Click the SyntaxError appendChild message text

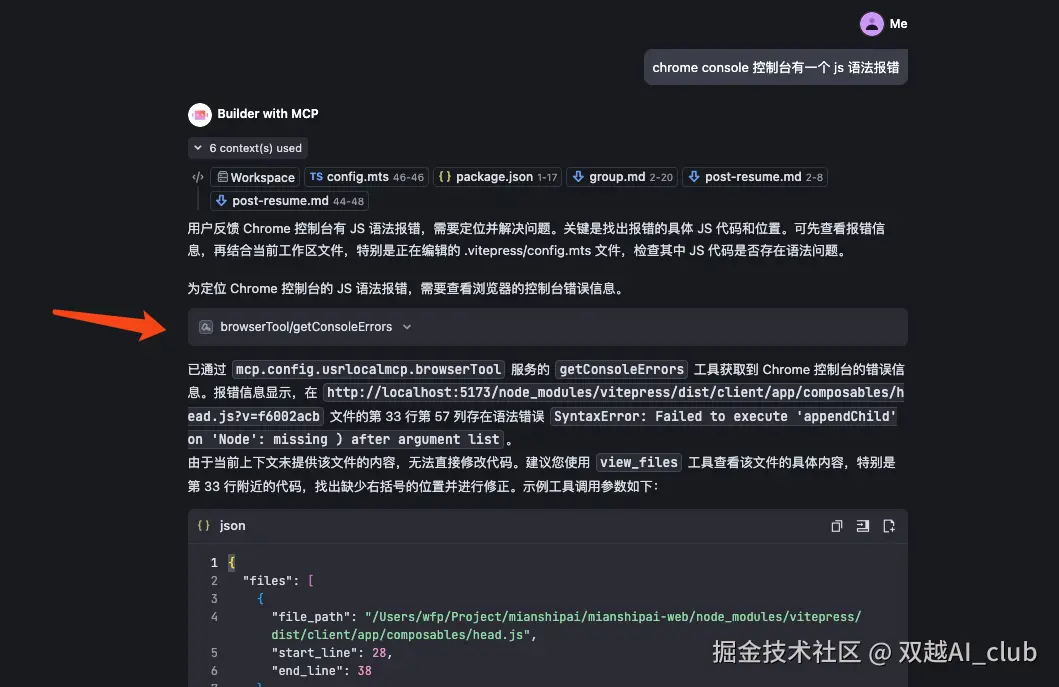[542, 428]
